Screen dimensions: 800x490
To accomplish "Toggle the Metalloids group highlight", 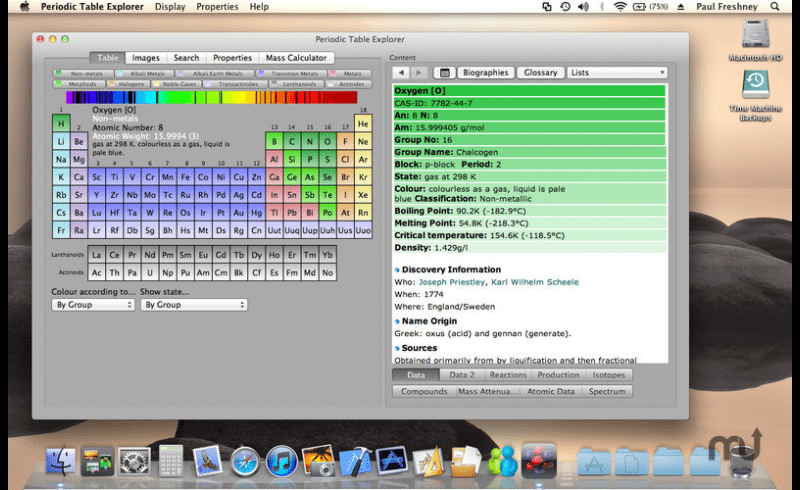I will (79, 84).
